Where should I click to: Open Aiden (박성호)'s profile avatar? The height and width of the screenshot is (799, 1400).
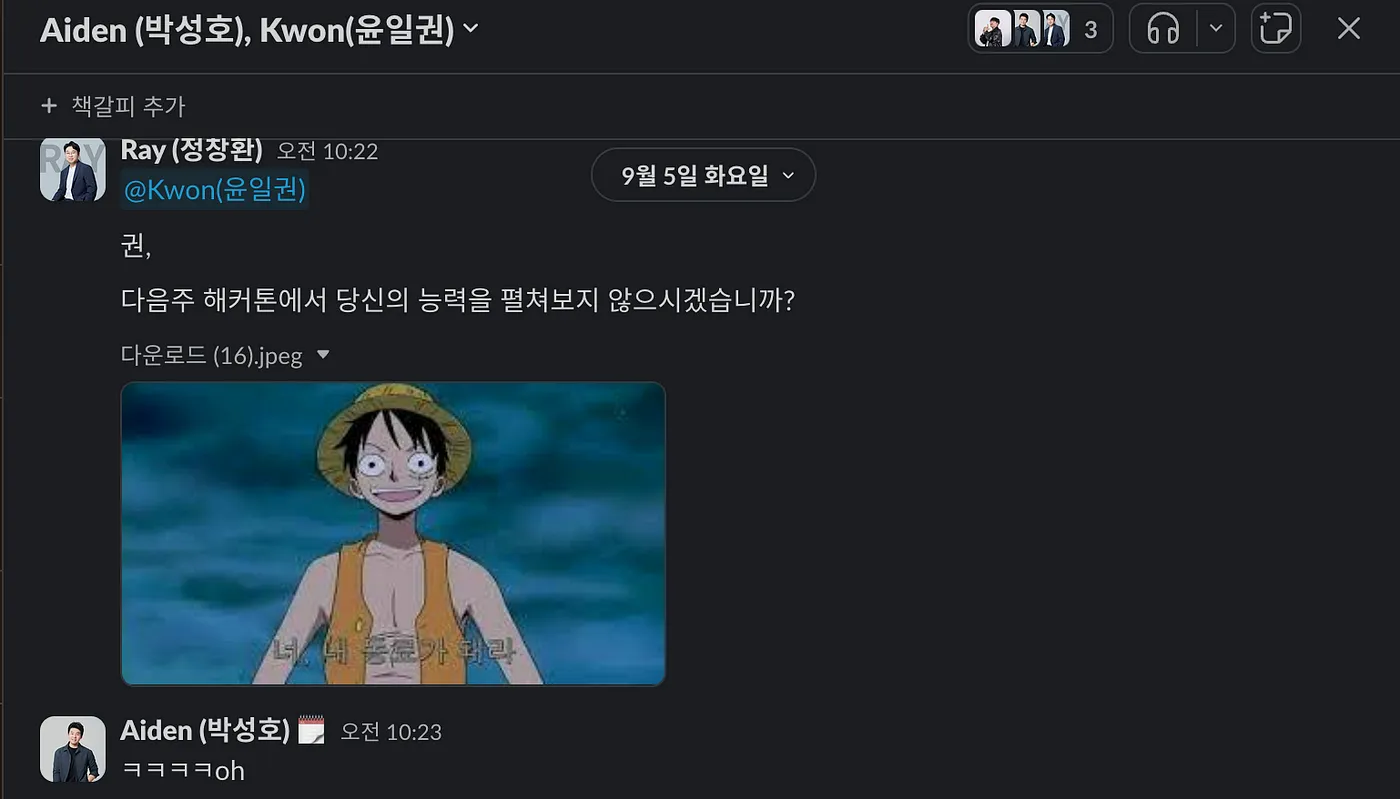pos(73,749)
